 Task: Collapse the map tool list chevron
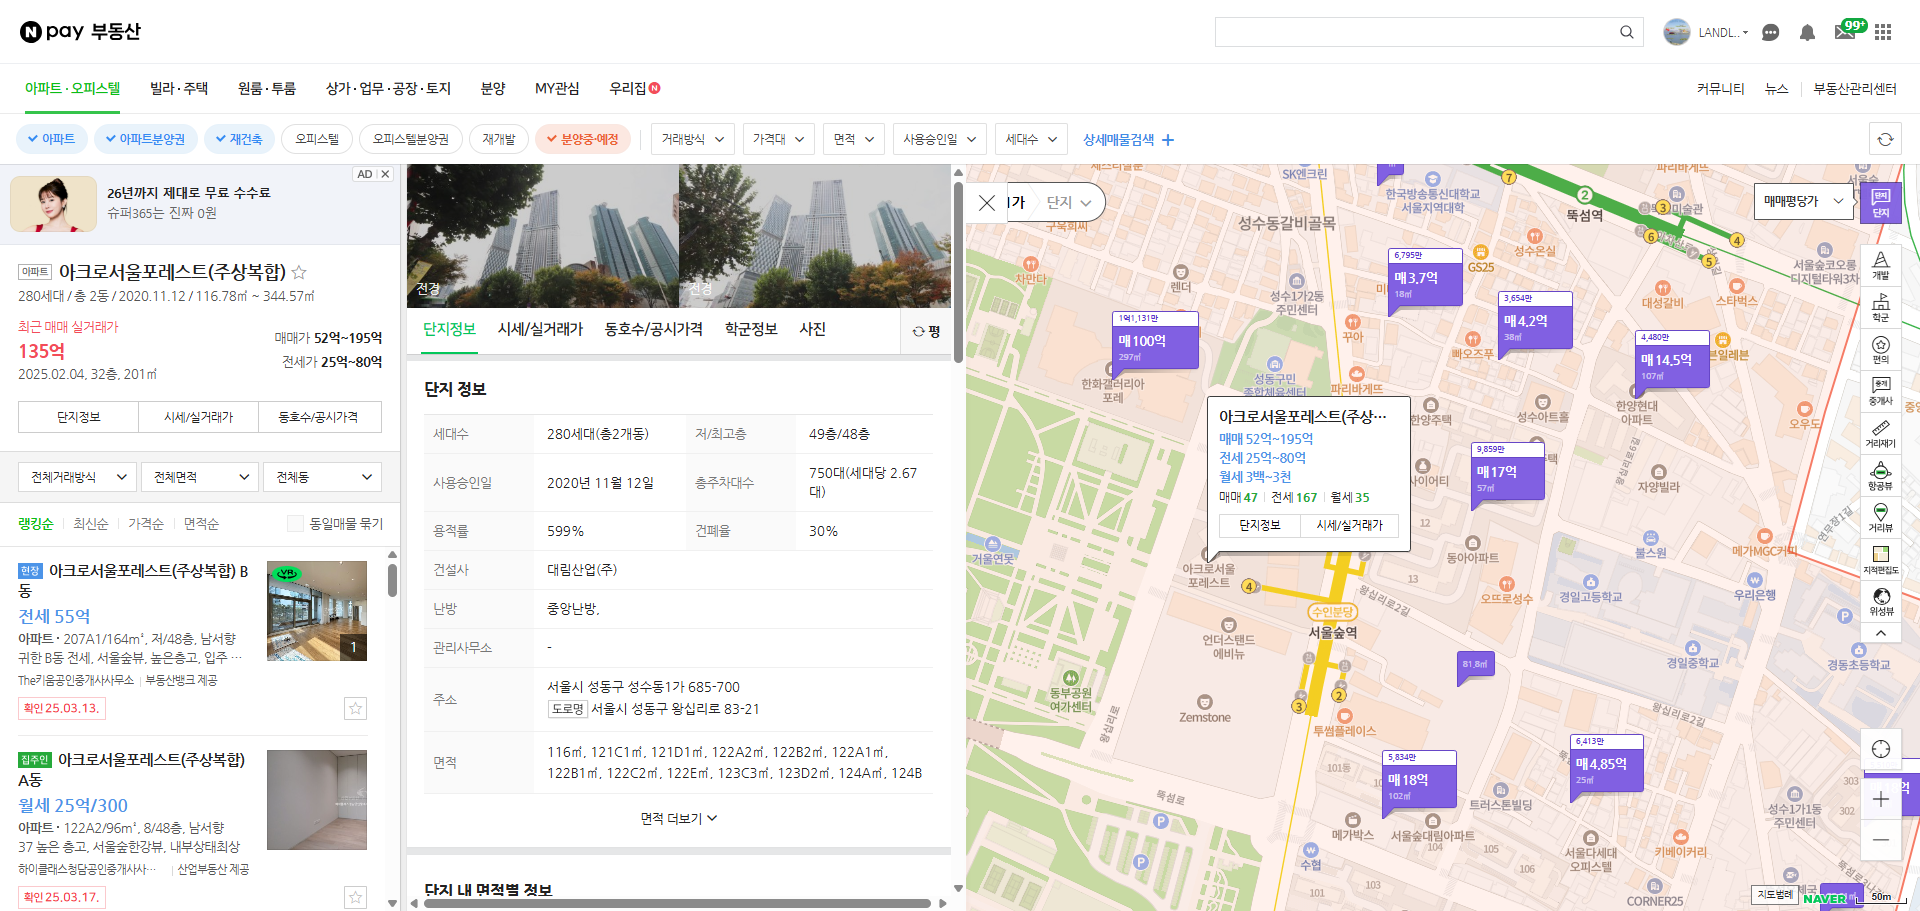(x=1881, y=633)
